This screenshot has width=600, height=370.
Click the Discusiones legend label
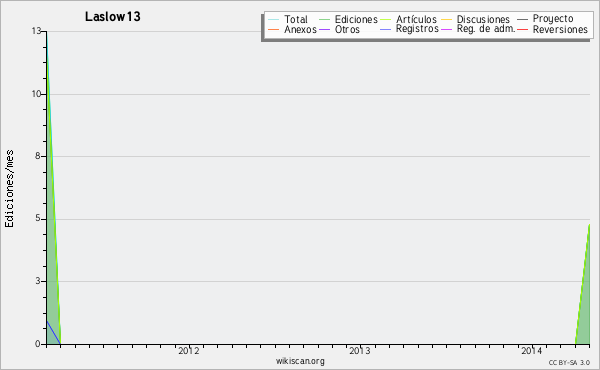[x=483, y=19]
